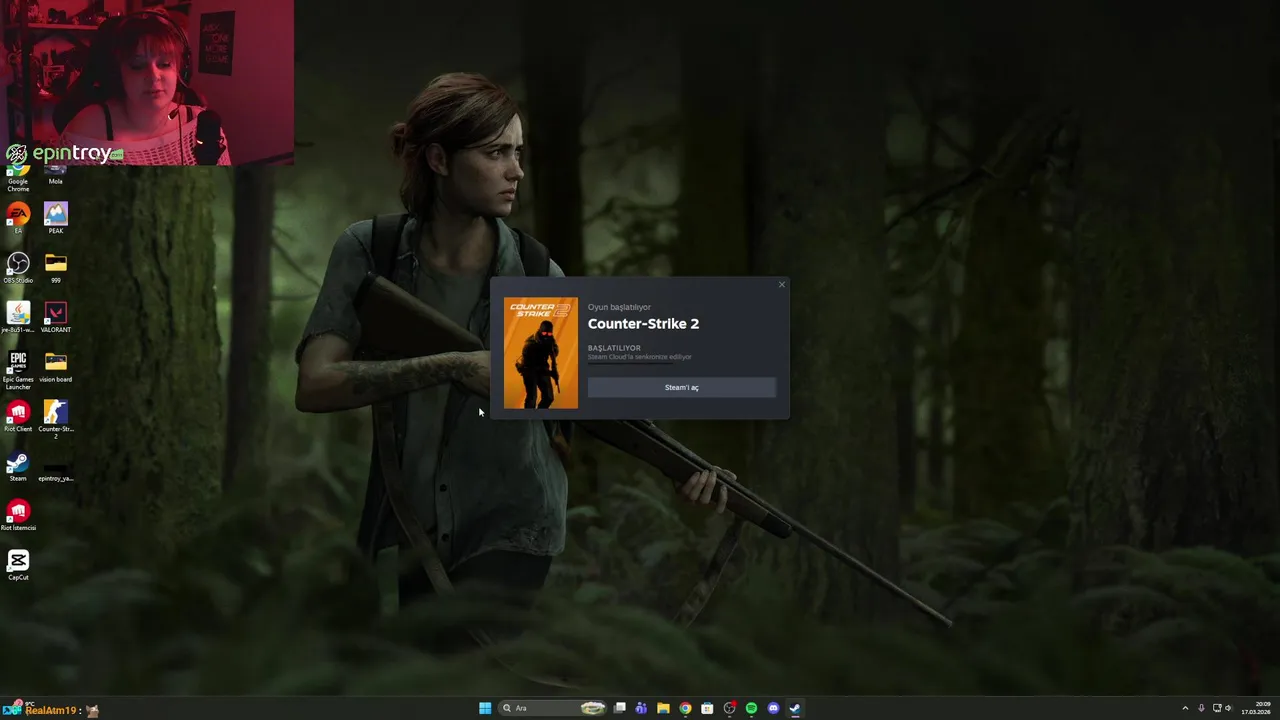The image size is (1280, 720).
Task: Select the Riot Client desktop shortcut
Action: click(x=18, y=416)
